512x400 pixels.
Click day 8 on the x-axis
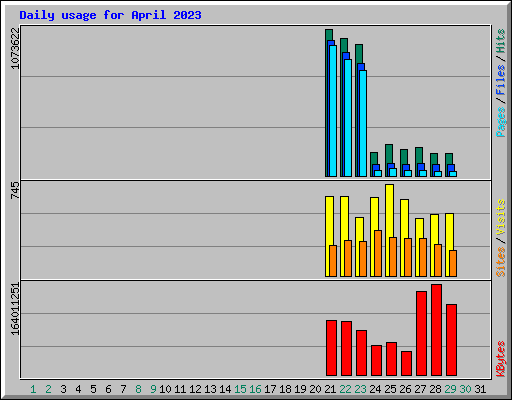coord(138,389)
